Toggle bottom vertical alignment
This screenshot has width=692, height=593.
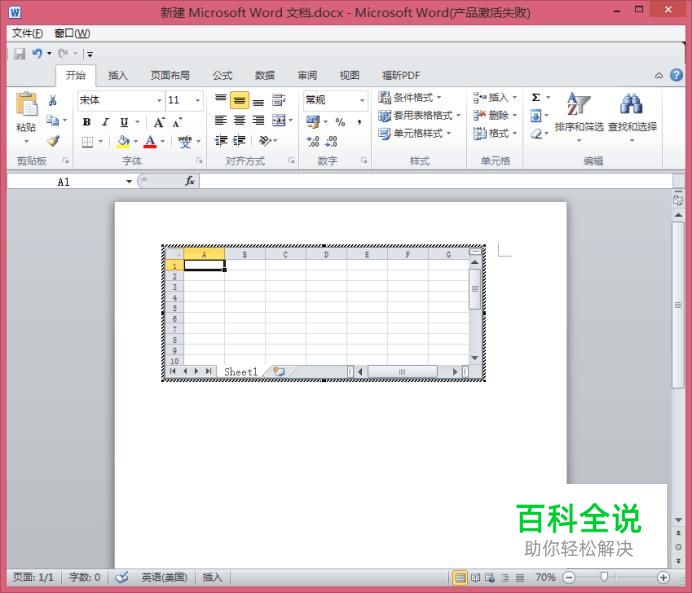259,100
